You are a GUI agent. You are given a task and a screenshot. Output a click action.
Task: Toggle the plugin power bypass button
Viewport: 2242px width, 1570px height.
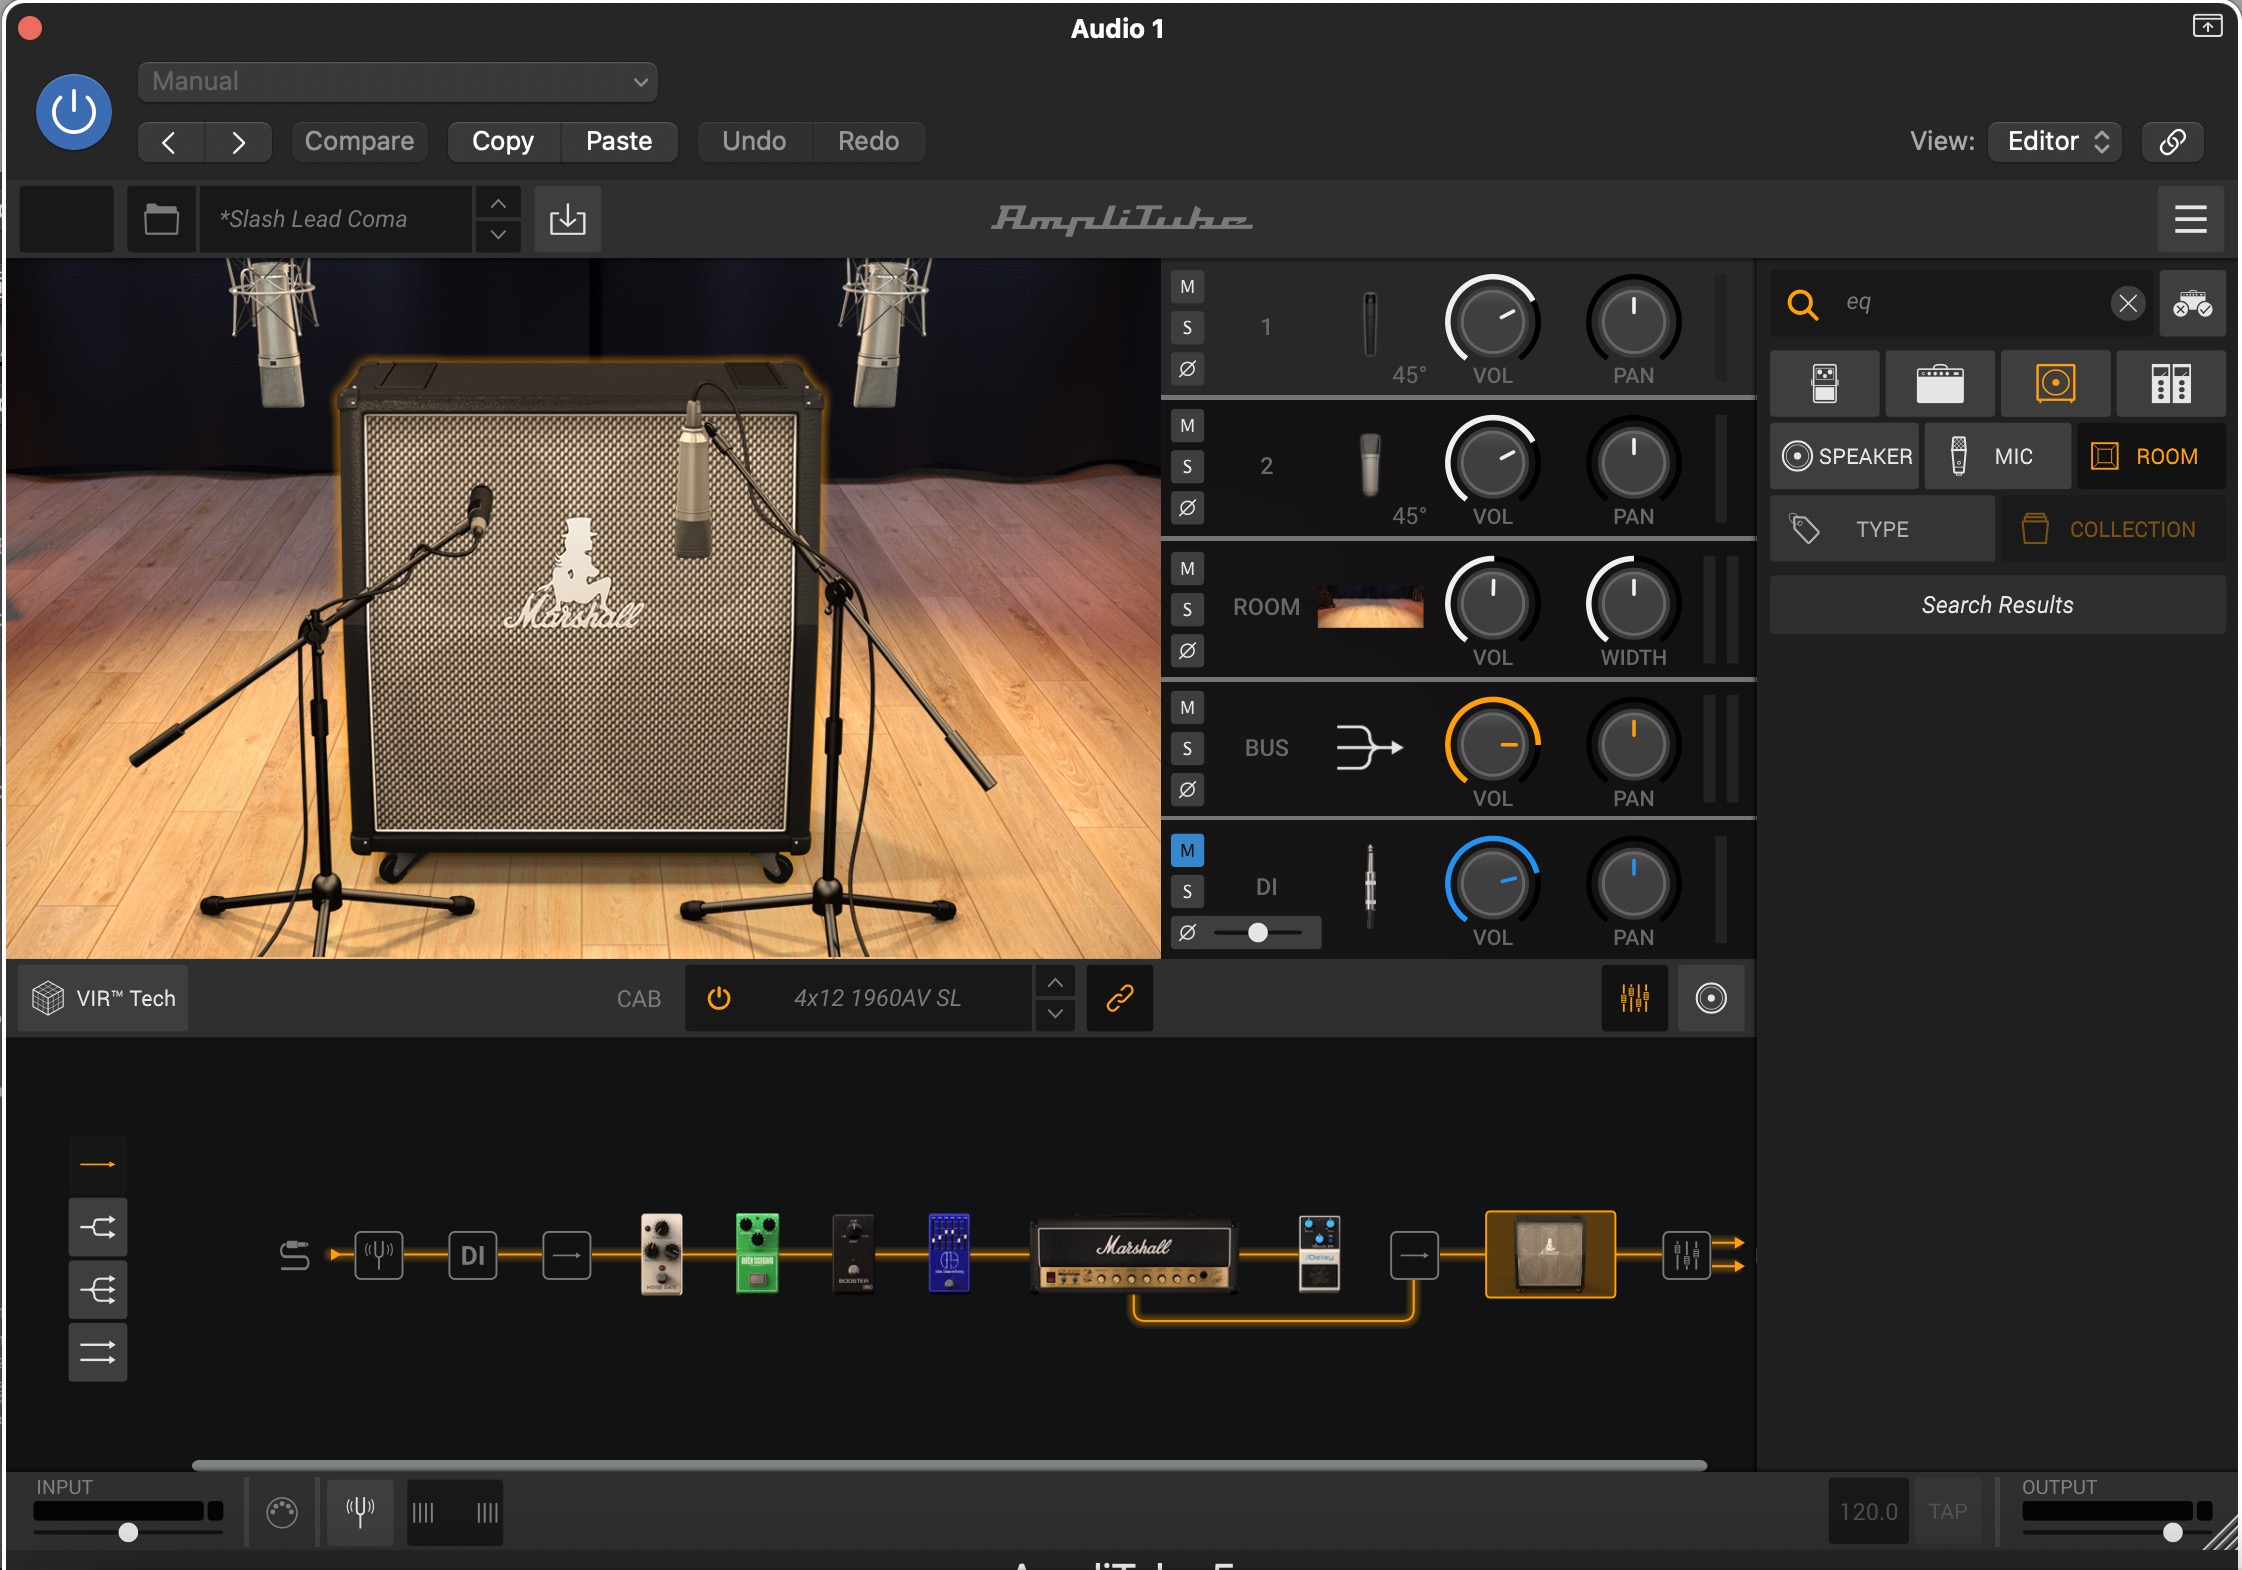(73, 112)
